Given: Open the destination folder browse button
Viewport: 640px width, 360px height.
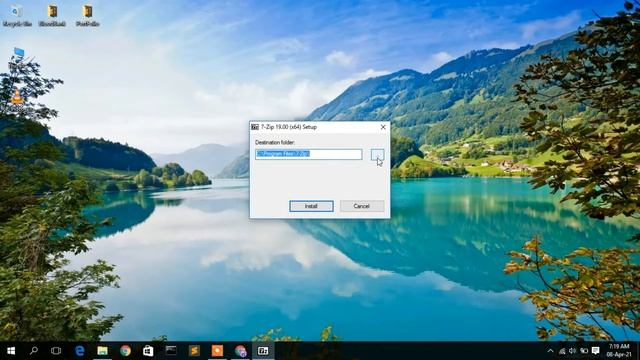Looking at the screenshot, I should tap(377, 154).
